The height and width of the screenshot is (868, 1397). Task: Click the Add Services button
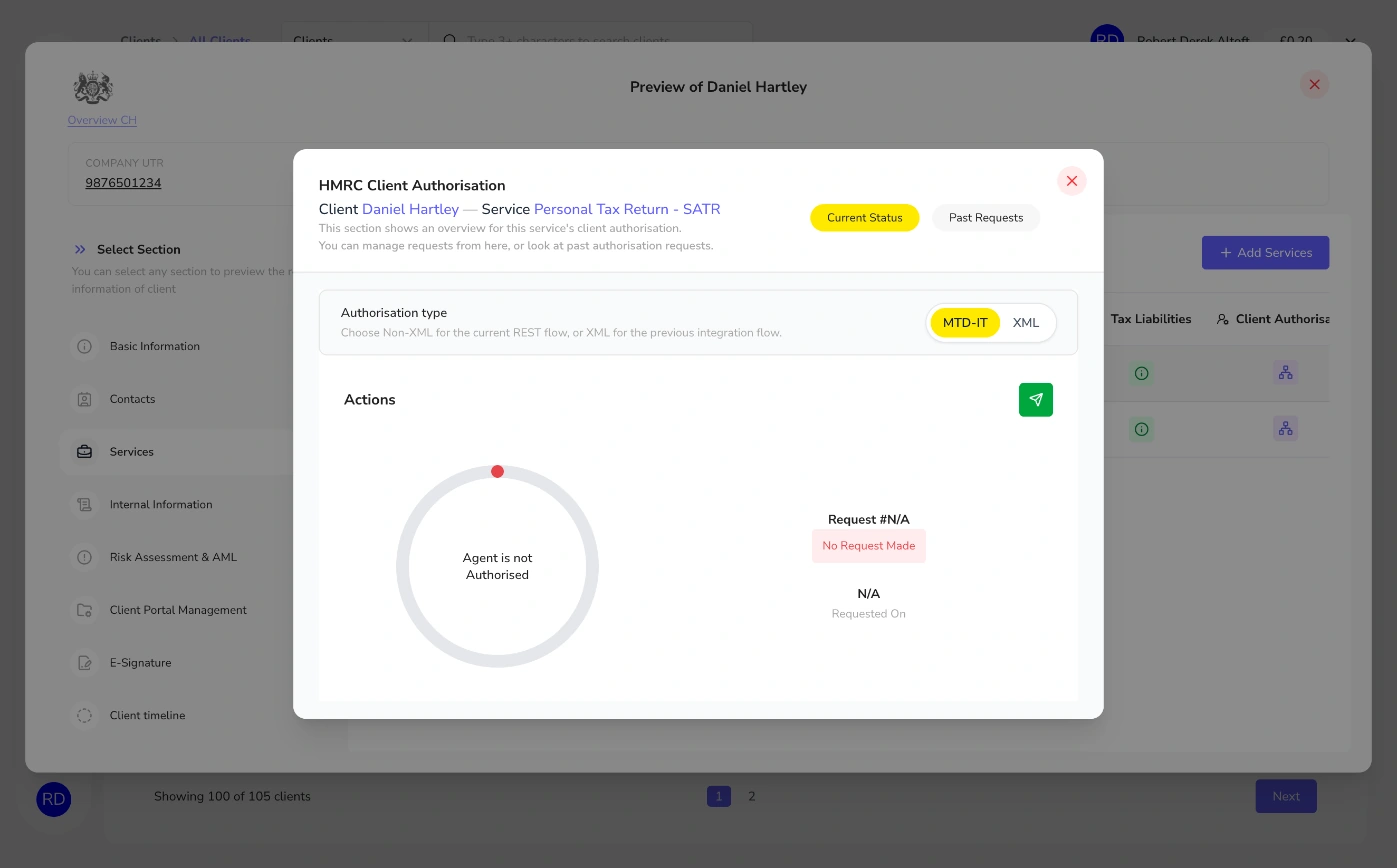[x=1265, y=253]
